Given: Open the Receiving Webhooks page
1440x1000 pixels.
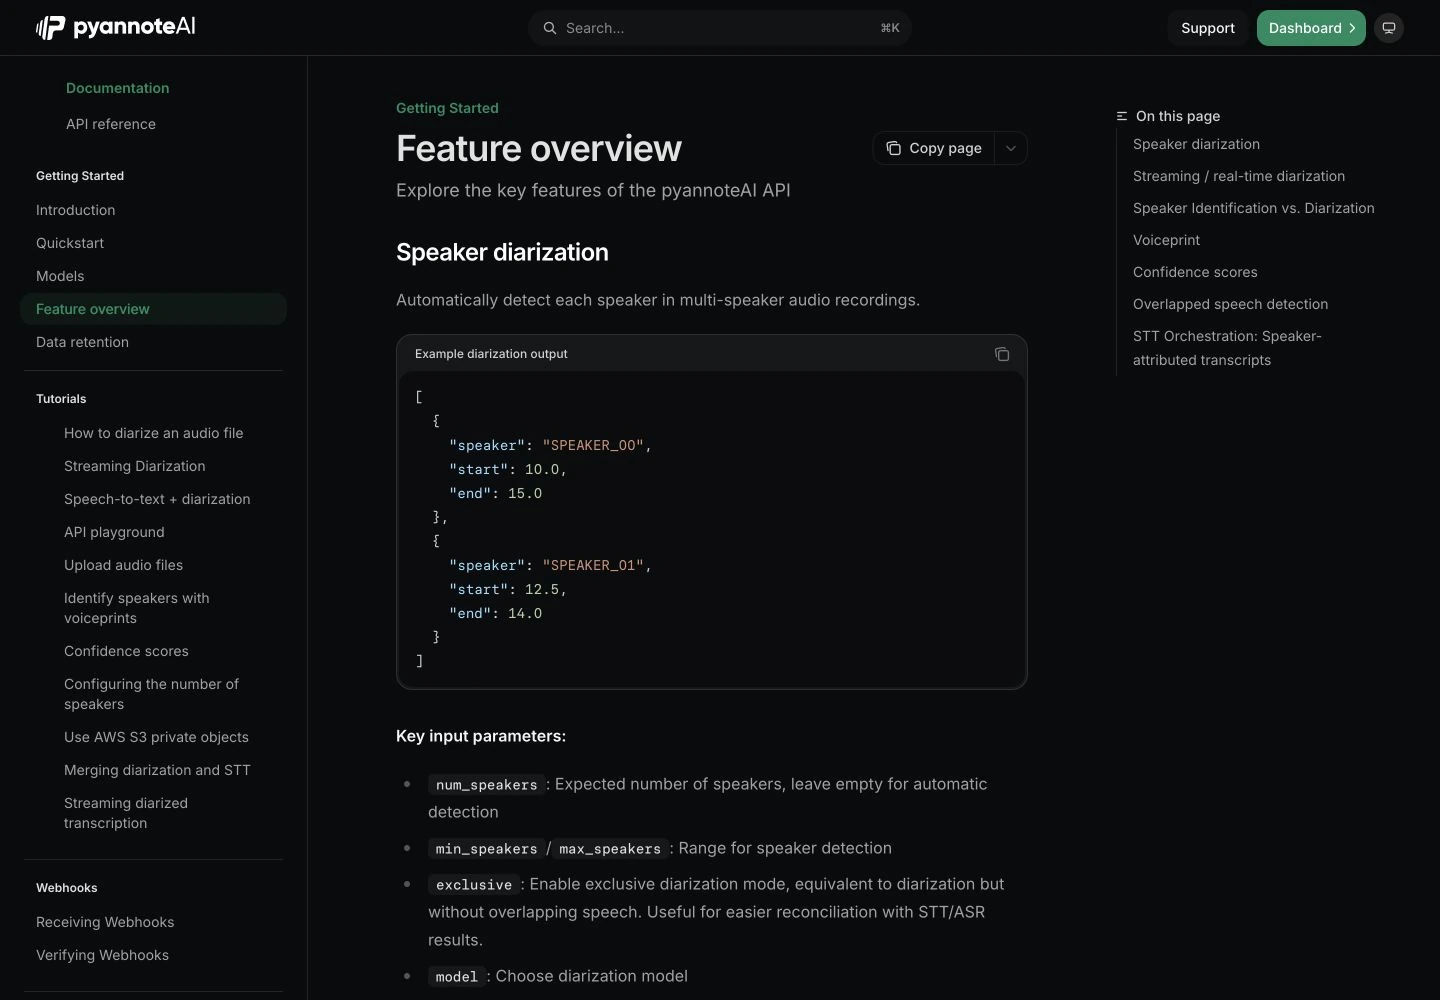Looking at the screenshot, I should pyautogui.click(x=105, y=922).
